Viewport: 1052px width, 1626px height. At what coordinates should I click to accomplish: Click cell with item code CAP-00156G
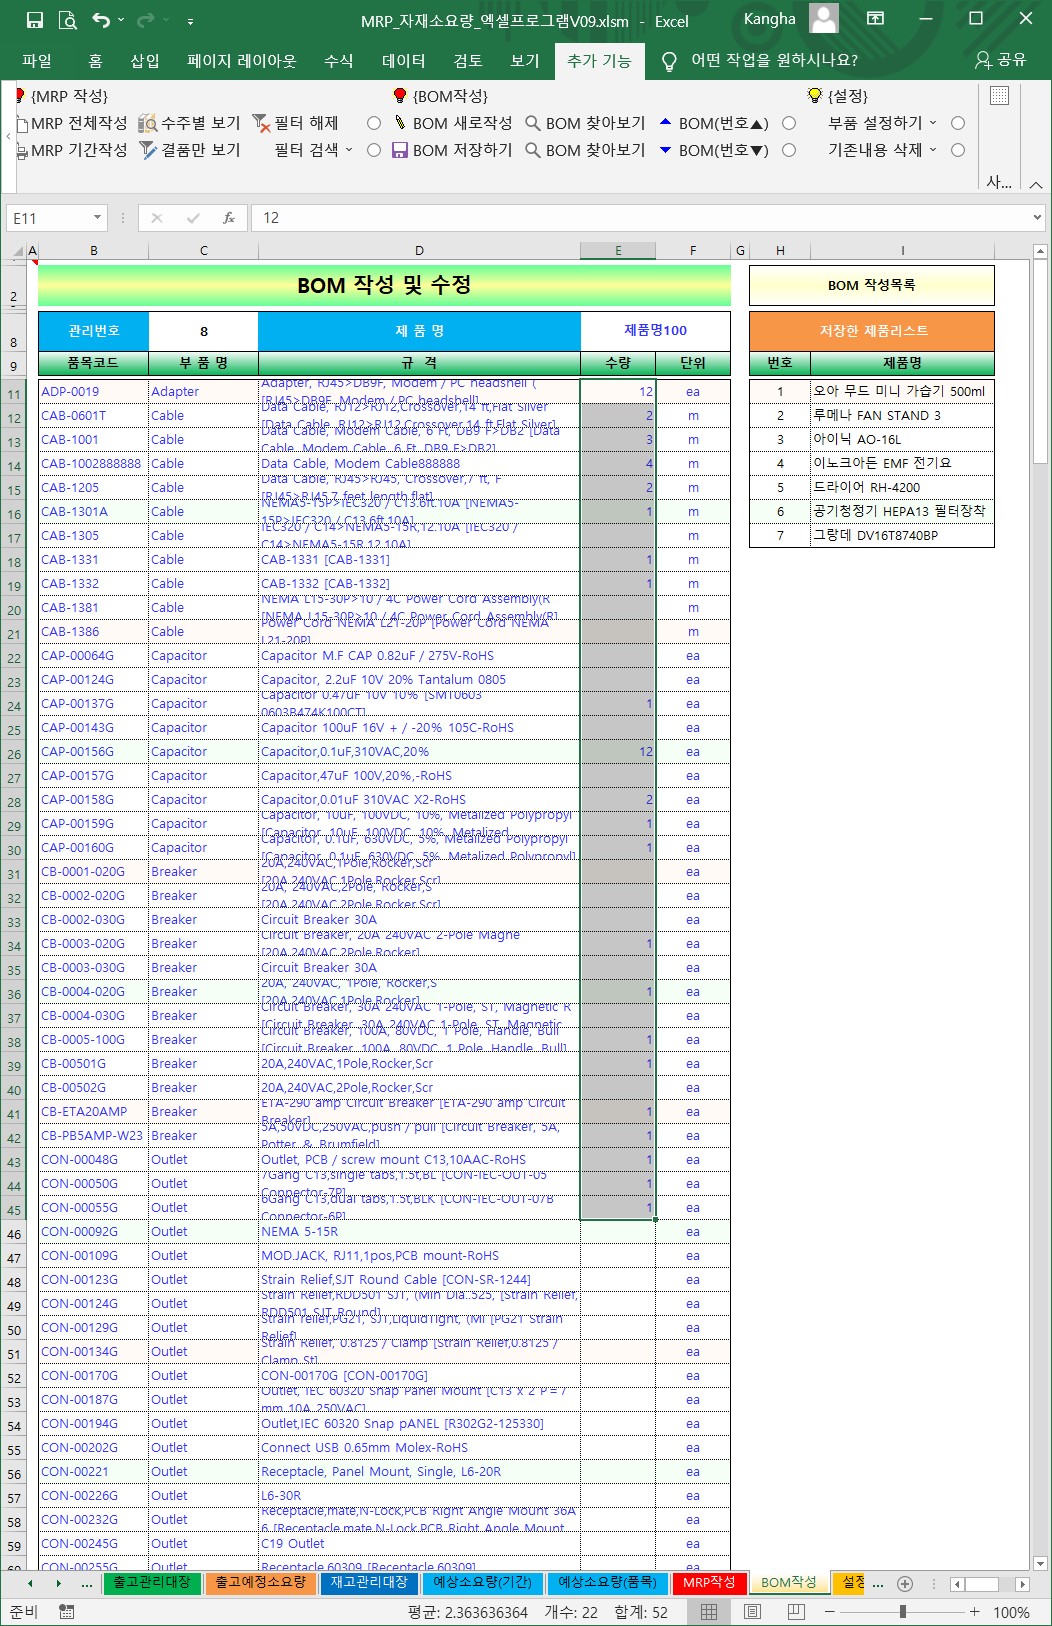tap(93, 751)
